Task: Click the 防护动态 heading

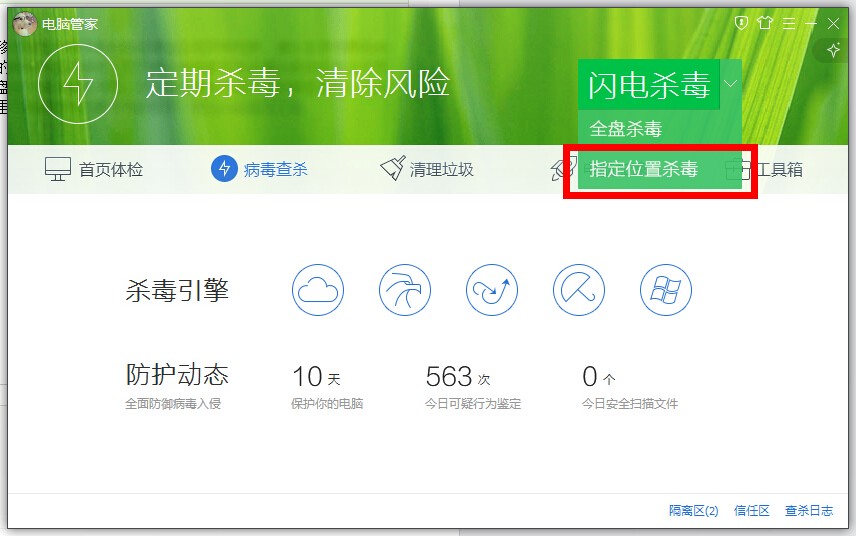Action: click(x=177, y=374)
